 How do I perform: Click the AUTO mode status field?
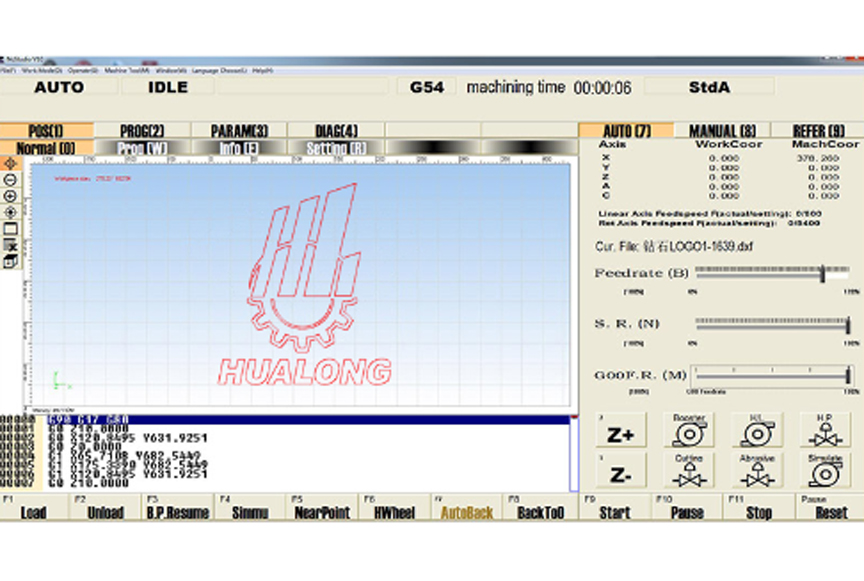(x=59, y=87)
